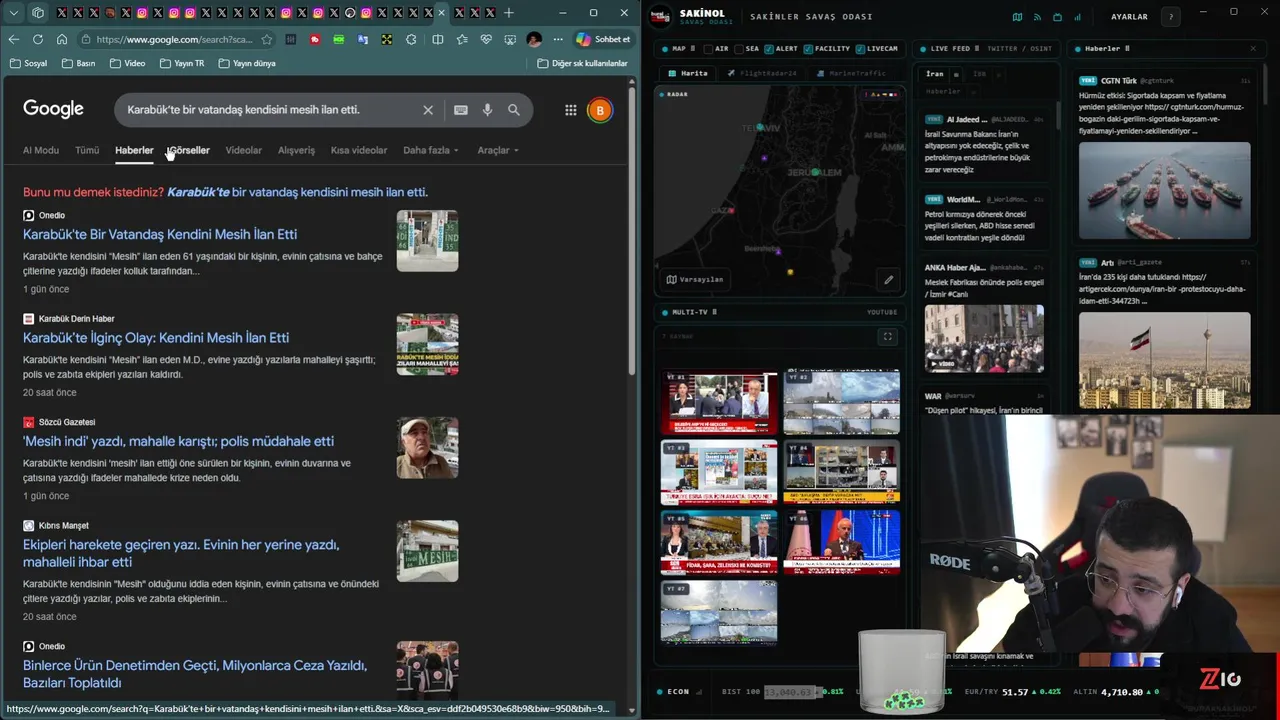The width and height of the screenshot is (1280, 720).
Task: Open Onedio article Kendini Mesih İlan Etti
Action: (x=160, y=234)
